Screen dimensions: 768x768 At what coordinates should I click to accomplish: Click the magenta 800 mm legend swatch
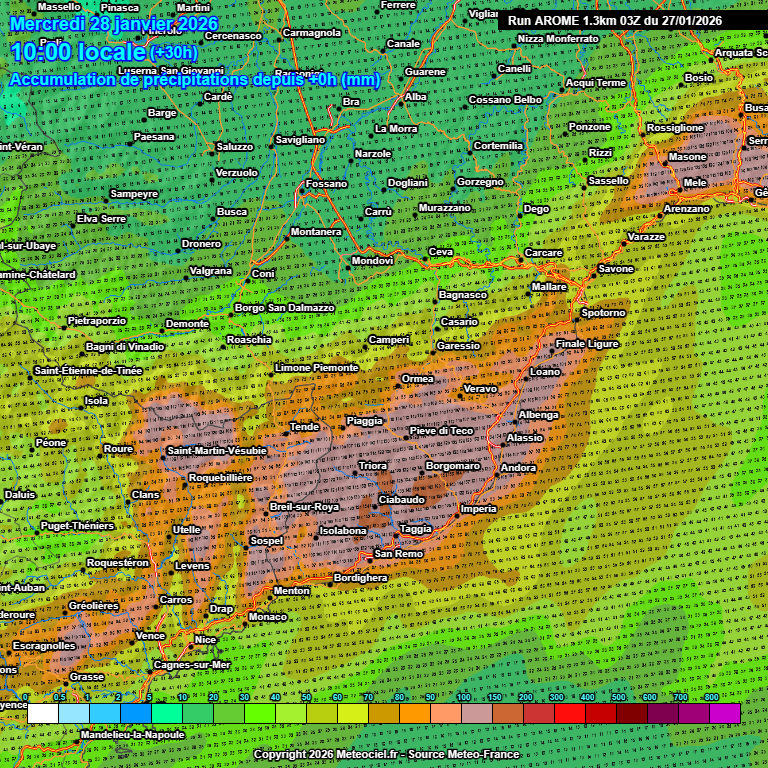coord(724,713)
